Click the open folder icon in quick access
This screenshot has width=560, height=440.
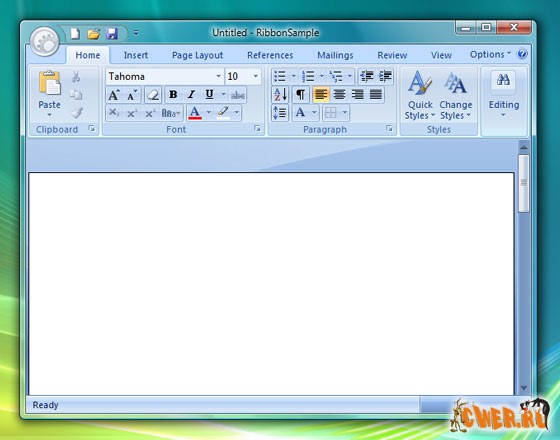point(94,34)
